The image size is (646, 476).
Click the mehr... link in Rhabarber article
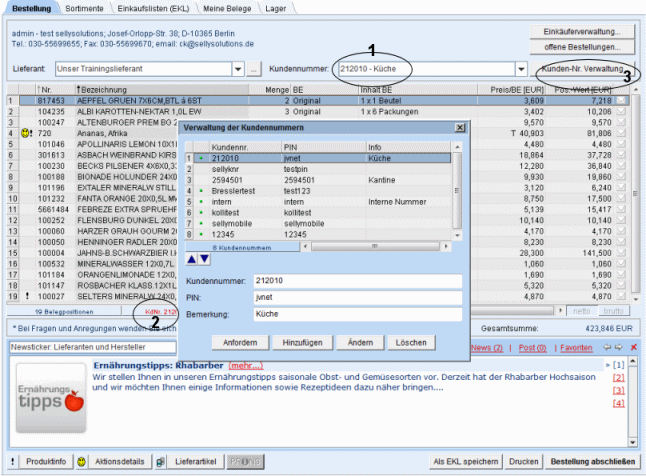(x=246, y=366)
